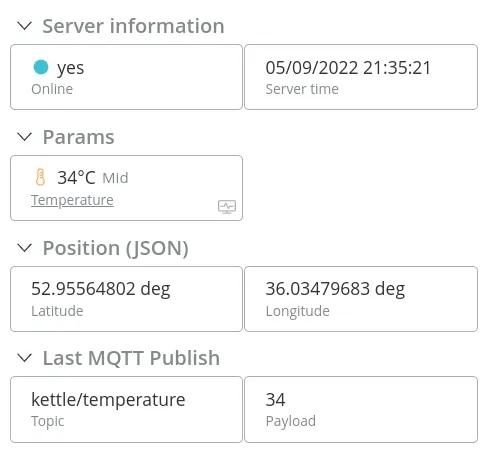This screenshot has height=461, width=501.
Task: Click the orange thermometer icon
Action: 40,177
